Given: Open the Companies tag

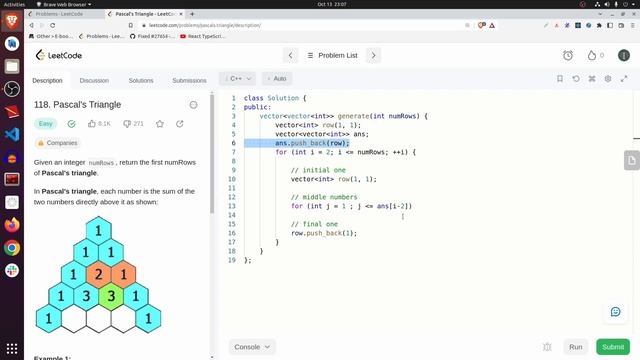Looking at the screenshot, I should point(58,143).
